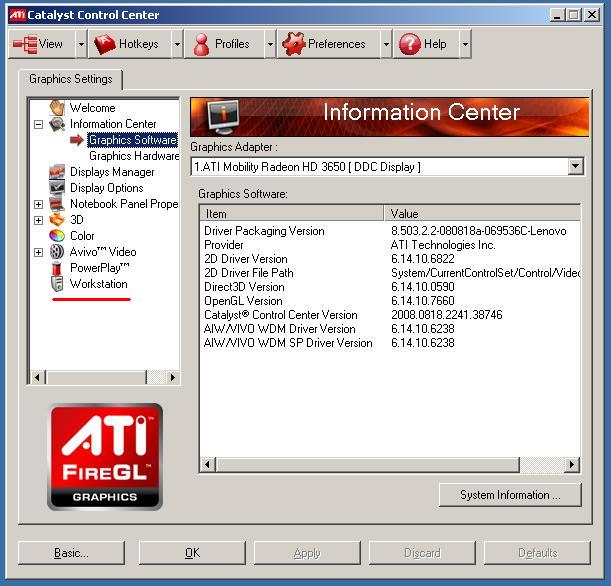Click the Defaults button
This screenshot has height=586, width=611.
coord(537,552)
